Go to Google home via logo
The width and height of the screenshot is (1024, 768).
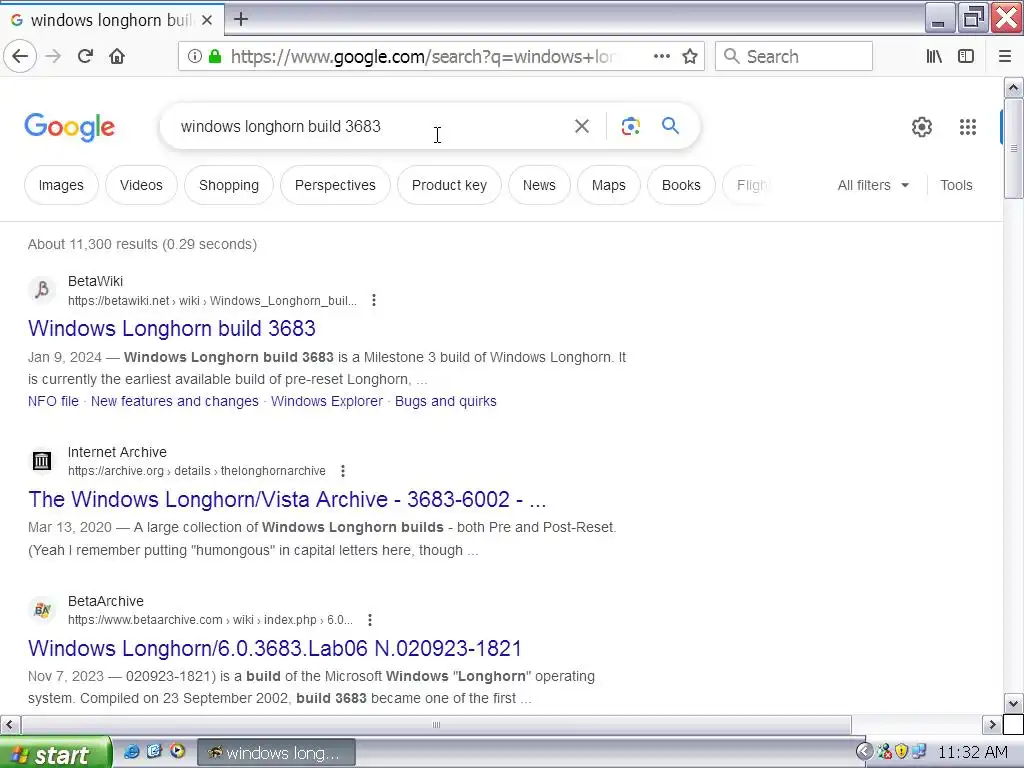(x=69, y=127)
